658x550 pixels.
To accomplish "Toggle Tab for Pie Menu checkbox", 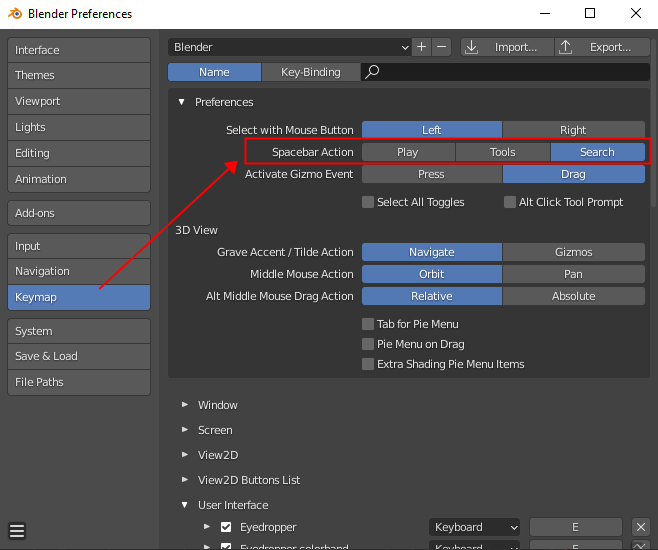I will click(368, 324).
